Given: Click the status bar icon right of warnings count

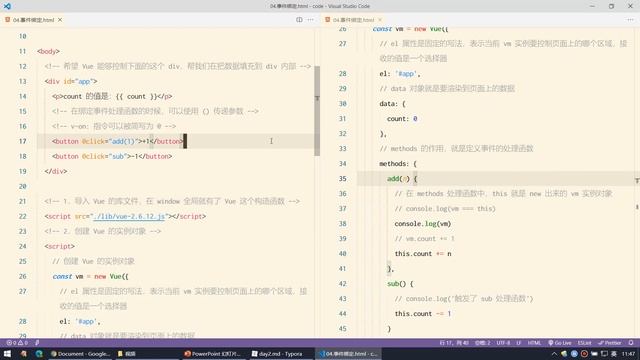Looking at the screenshot, I should pos(37,343).
